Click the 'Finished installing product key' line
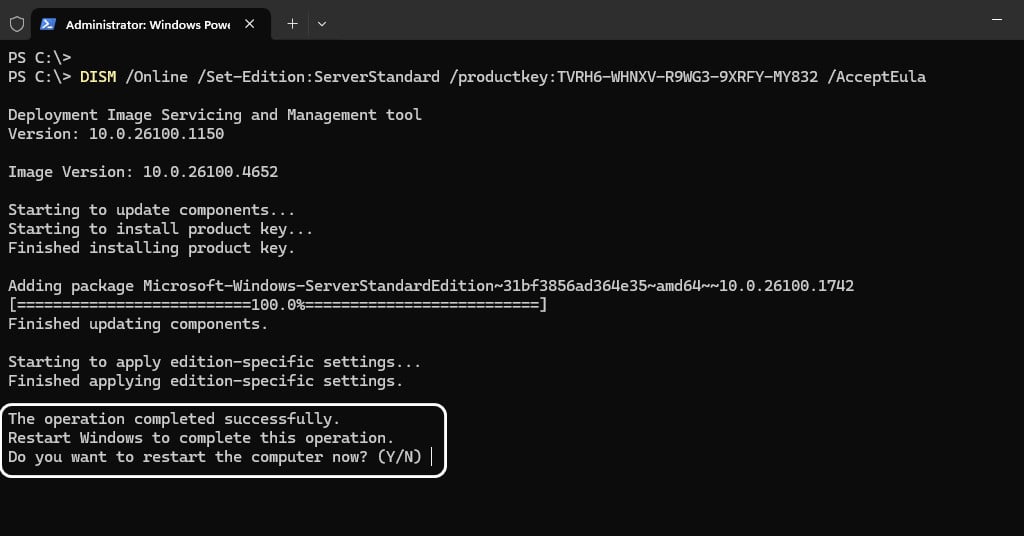Image resolution: width=1024 pixels, height=536 pixels. [x=152, y=248]
